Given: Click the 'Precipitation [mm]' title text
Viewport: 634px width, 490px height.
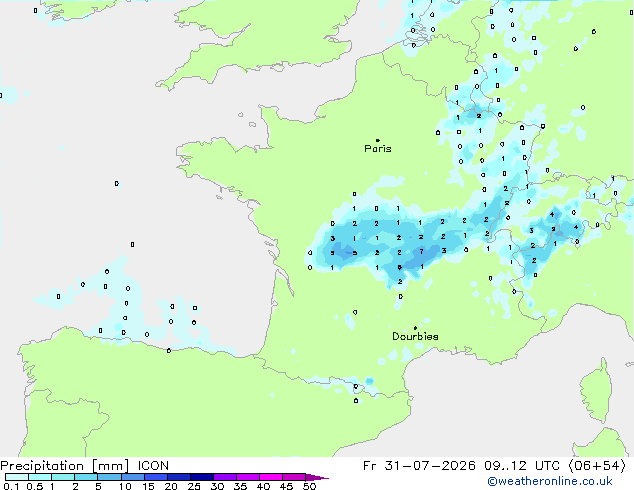Looking at the screenshot, I should (x=65, y=466).
